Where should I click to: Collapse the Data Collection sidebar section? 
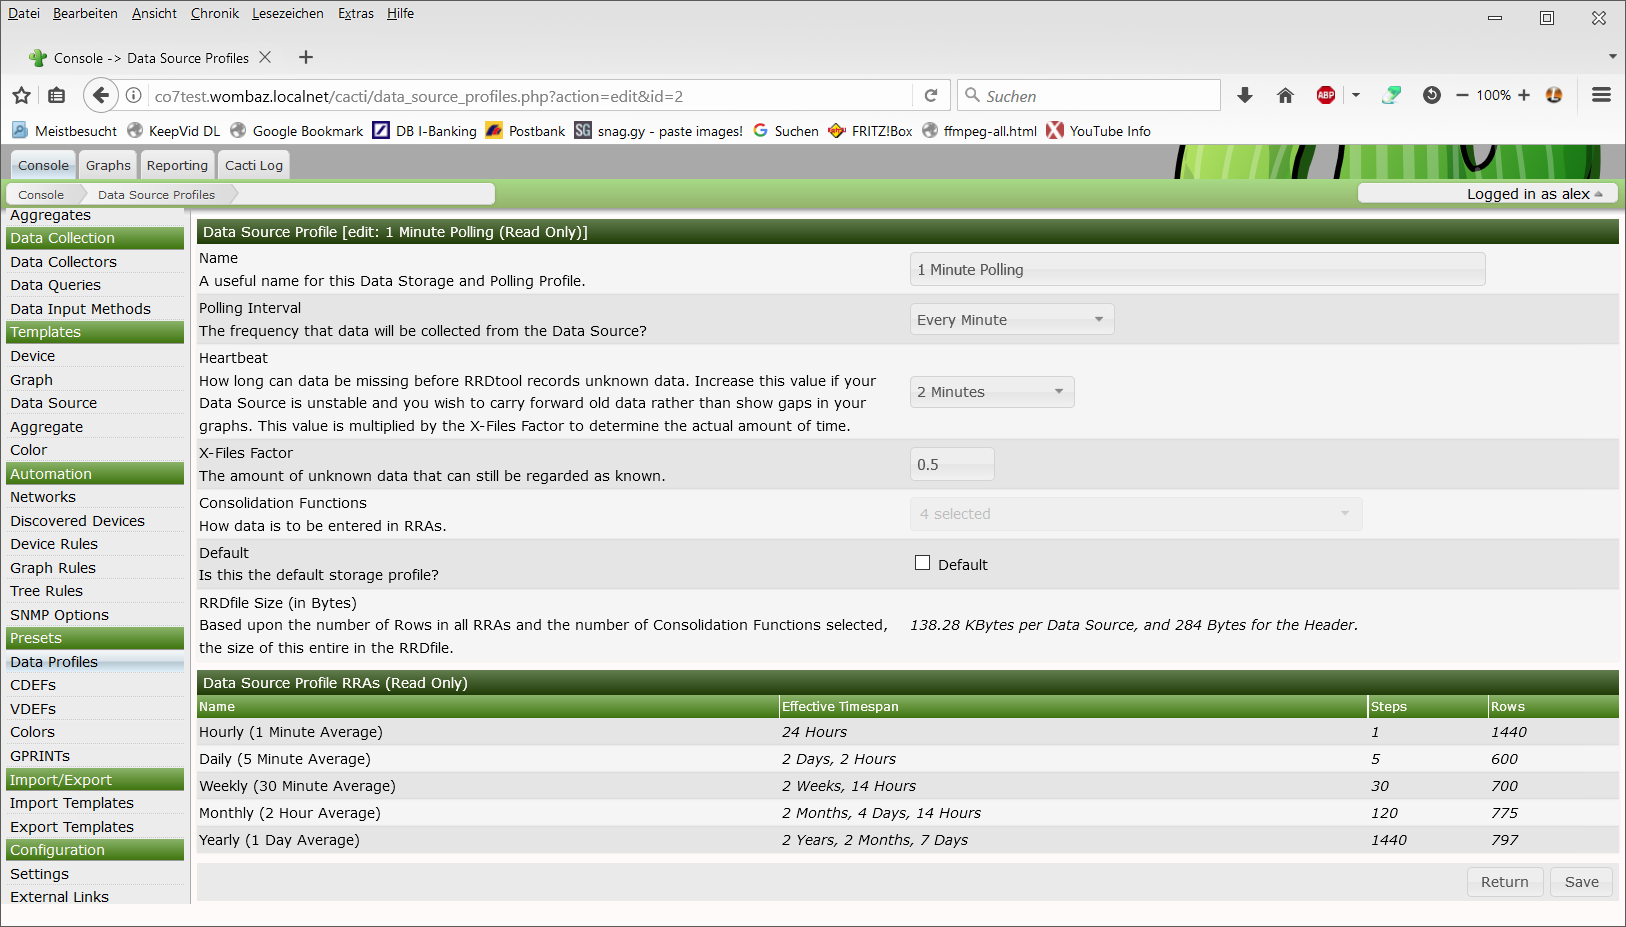[95, 238]
